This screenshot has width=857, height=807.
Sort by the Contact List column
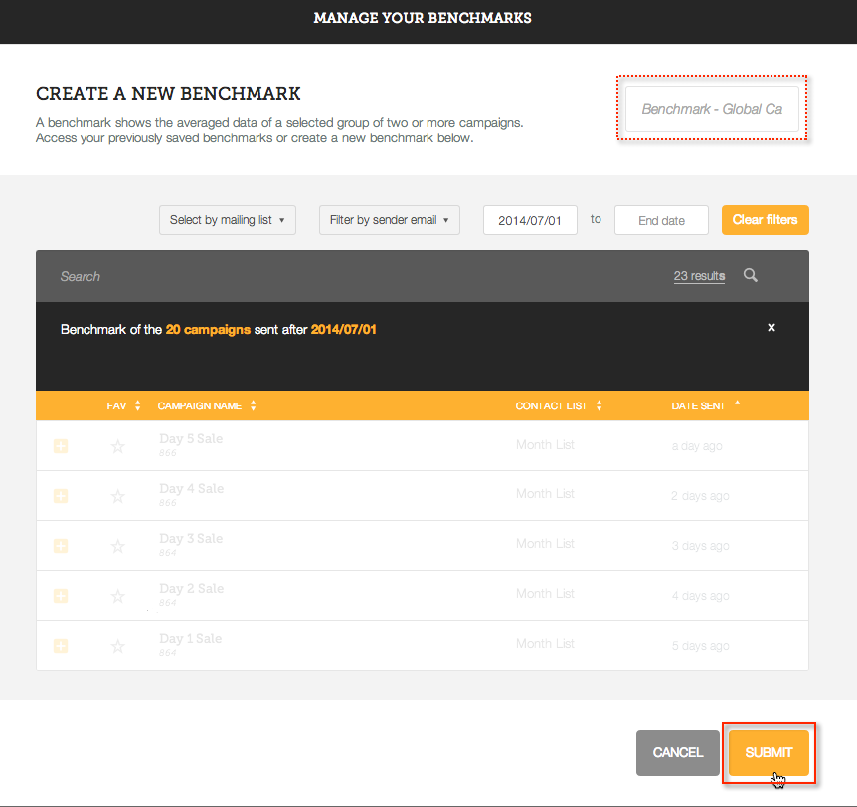pyautogui.click(x=558, y=405)
